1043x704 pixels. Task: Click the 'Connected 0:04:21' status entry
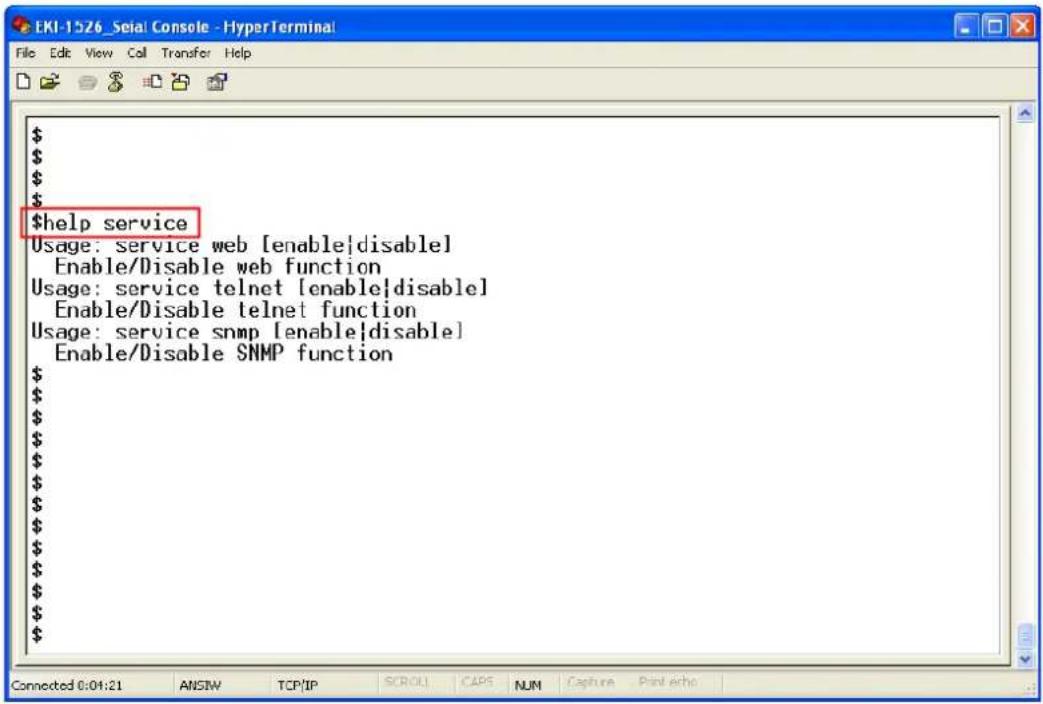pyautogui.click(x=67, y=685)
